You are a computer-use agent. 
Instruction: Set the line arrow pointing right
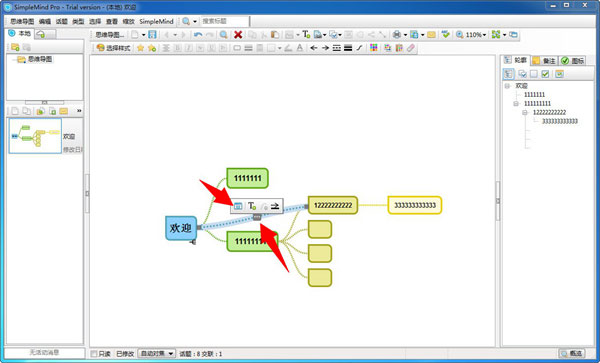coord(325,48)
